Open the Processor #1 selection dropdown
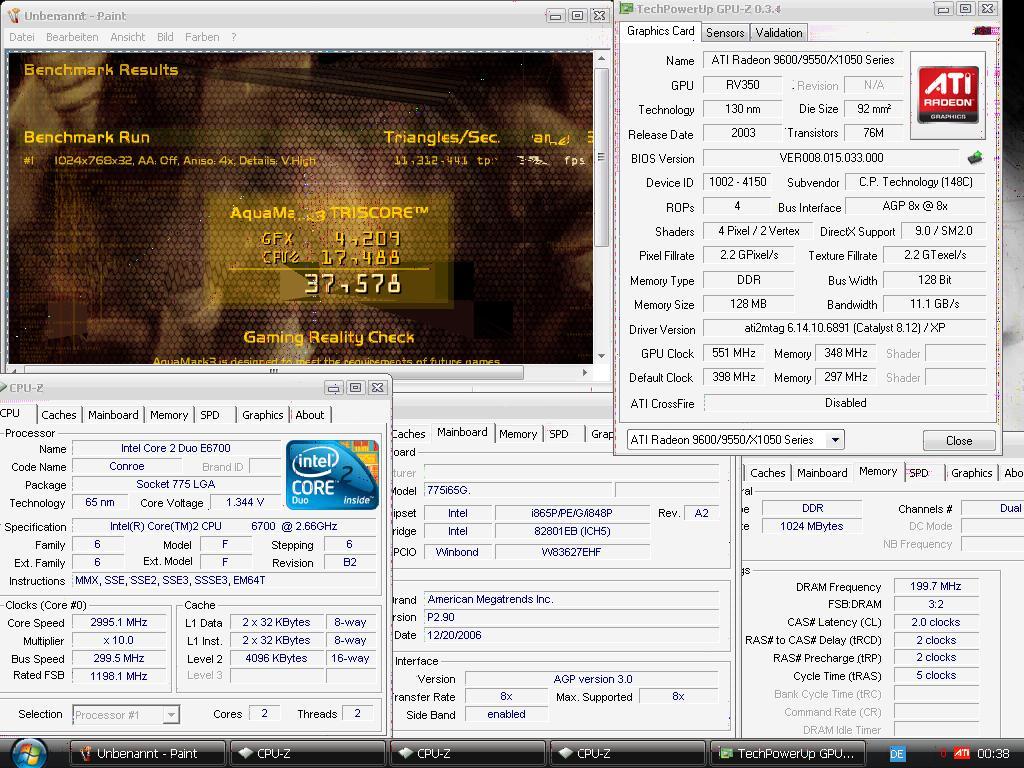This screenshot has width=1024, height=768. tap(171, 714)
